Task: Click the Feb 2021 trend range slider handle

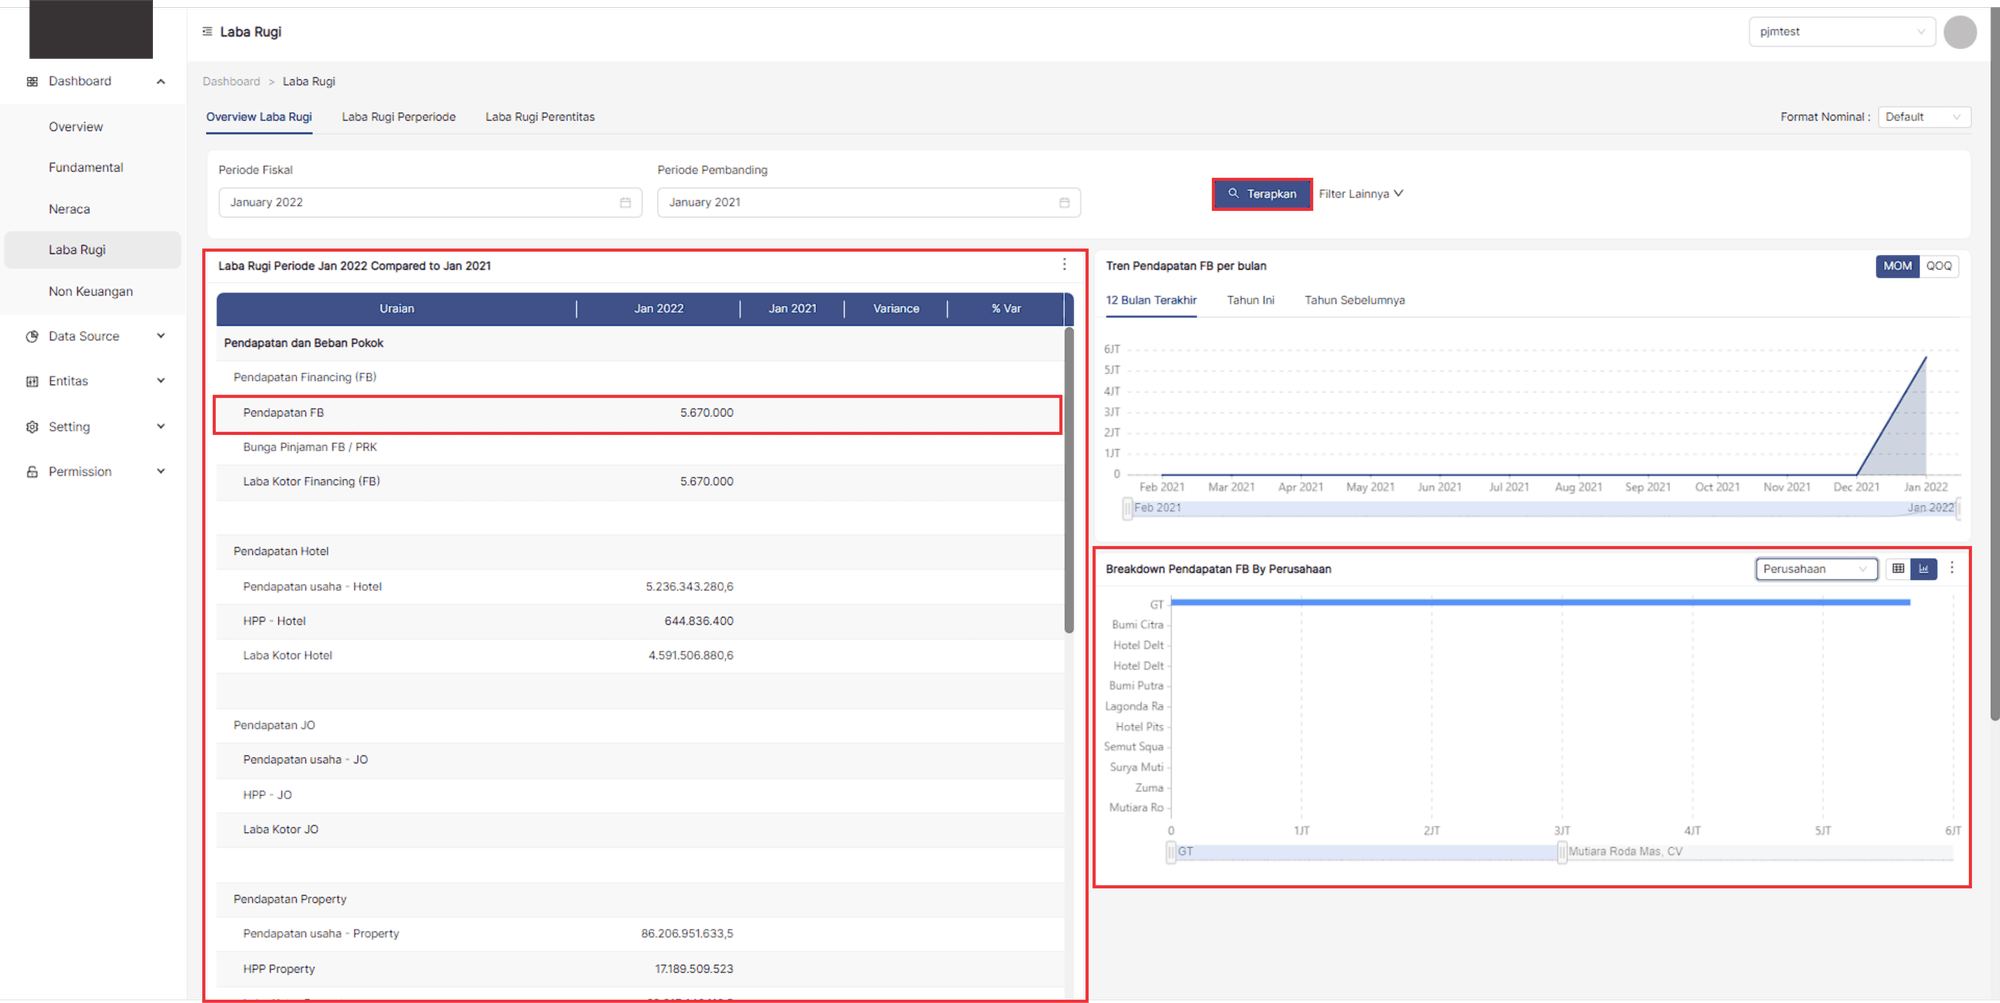Action: pos(1128,508)
